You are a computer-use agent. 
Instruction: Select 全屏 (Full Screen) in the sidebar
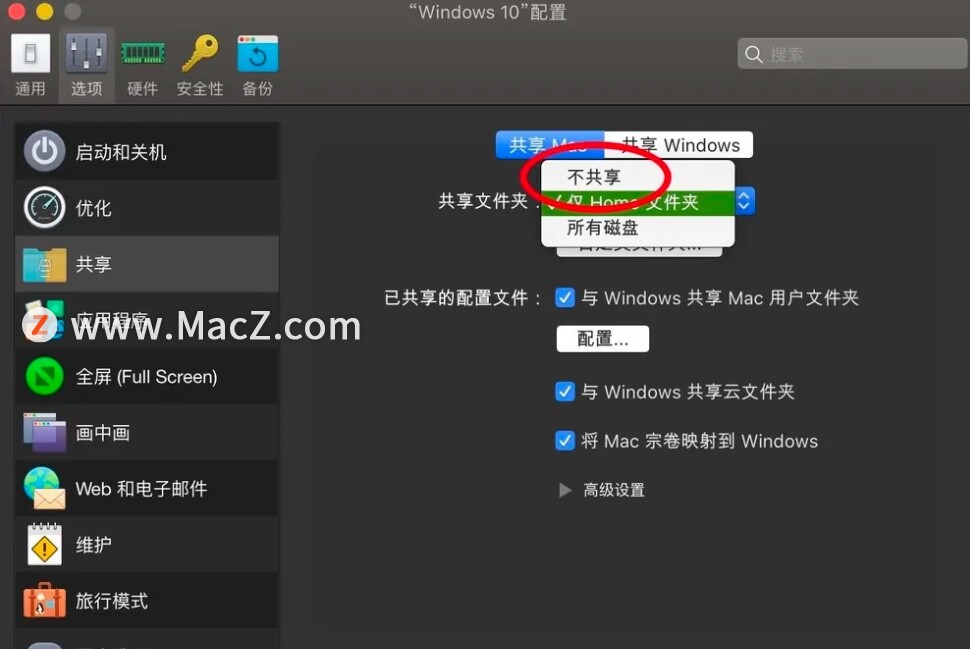click(x=147, y=377)
